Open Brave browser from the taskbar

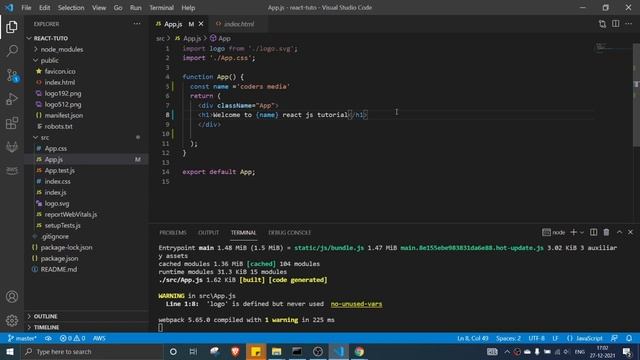[235, 351]
